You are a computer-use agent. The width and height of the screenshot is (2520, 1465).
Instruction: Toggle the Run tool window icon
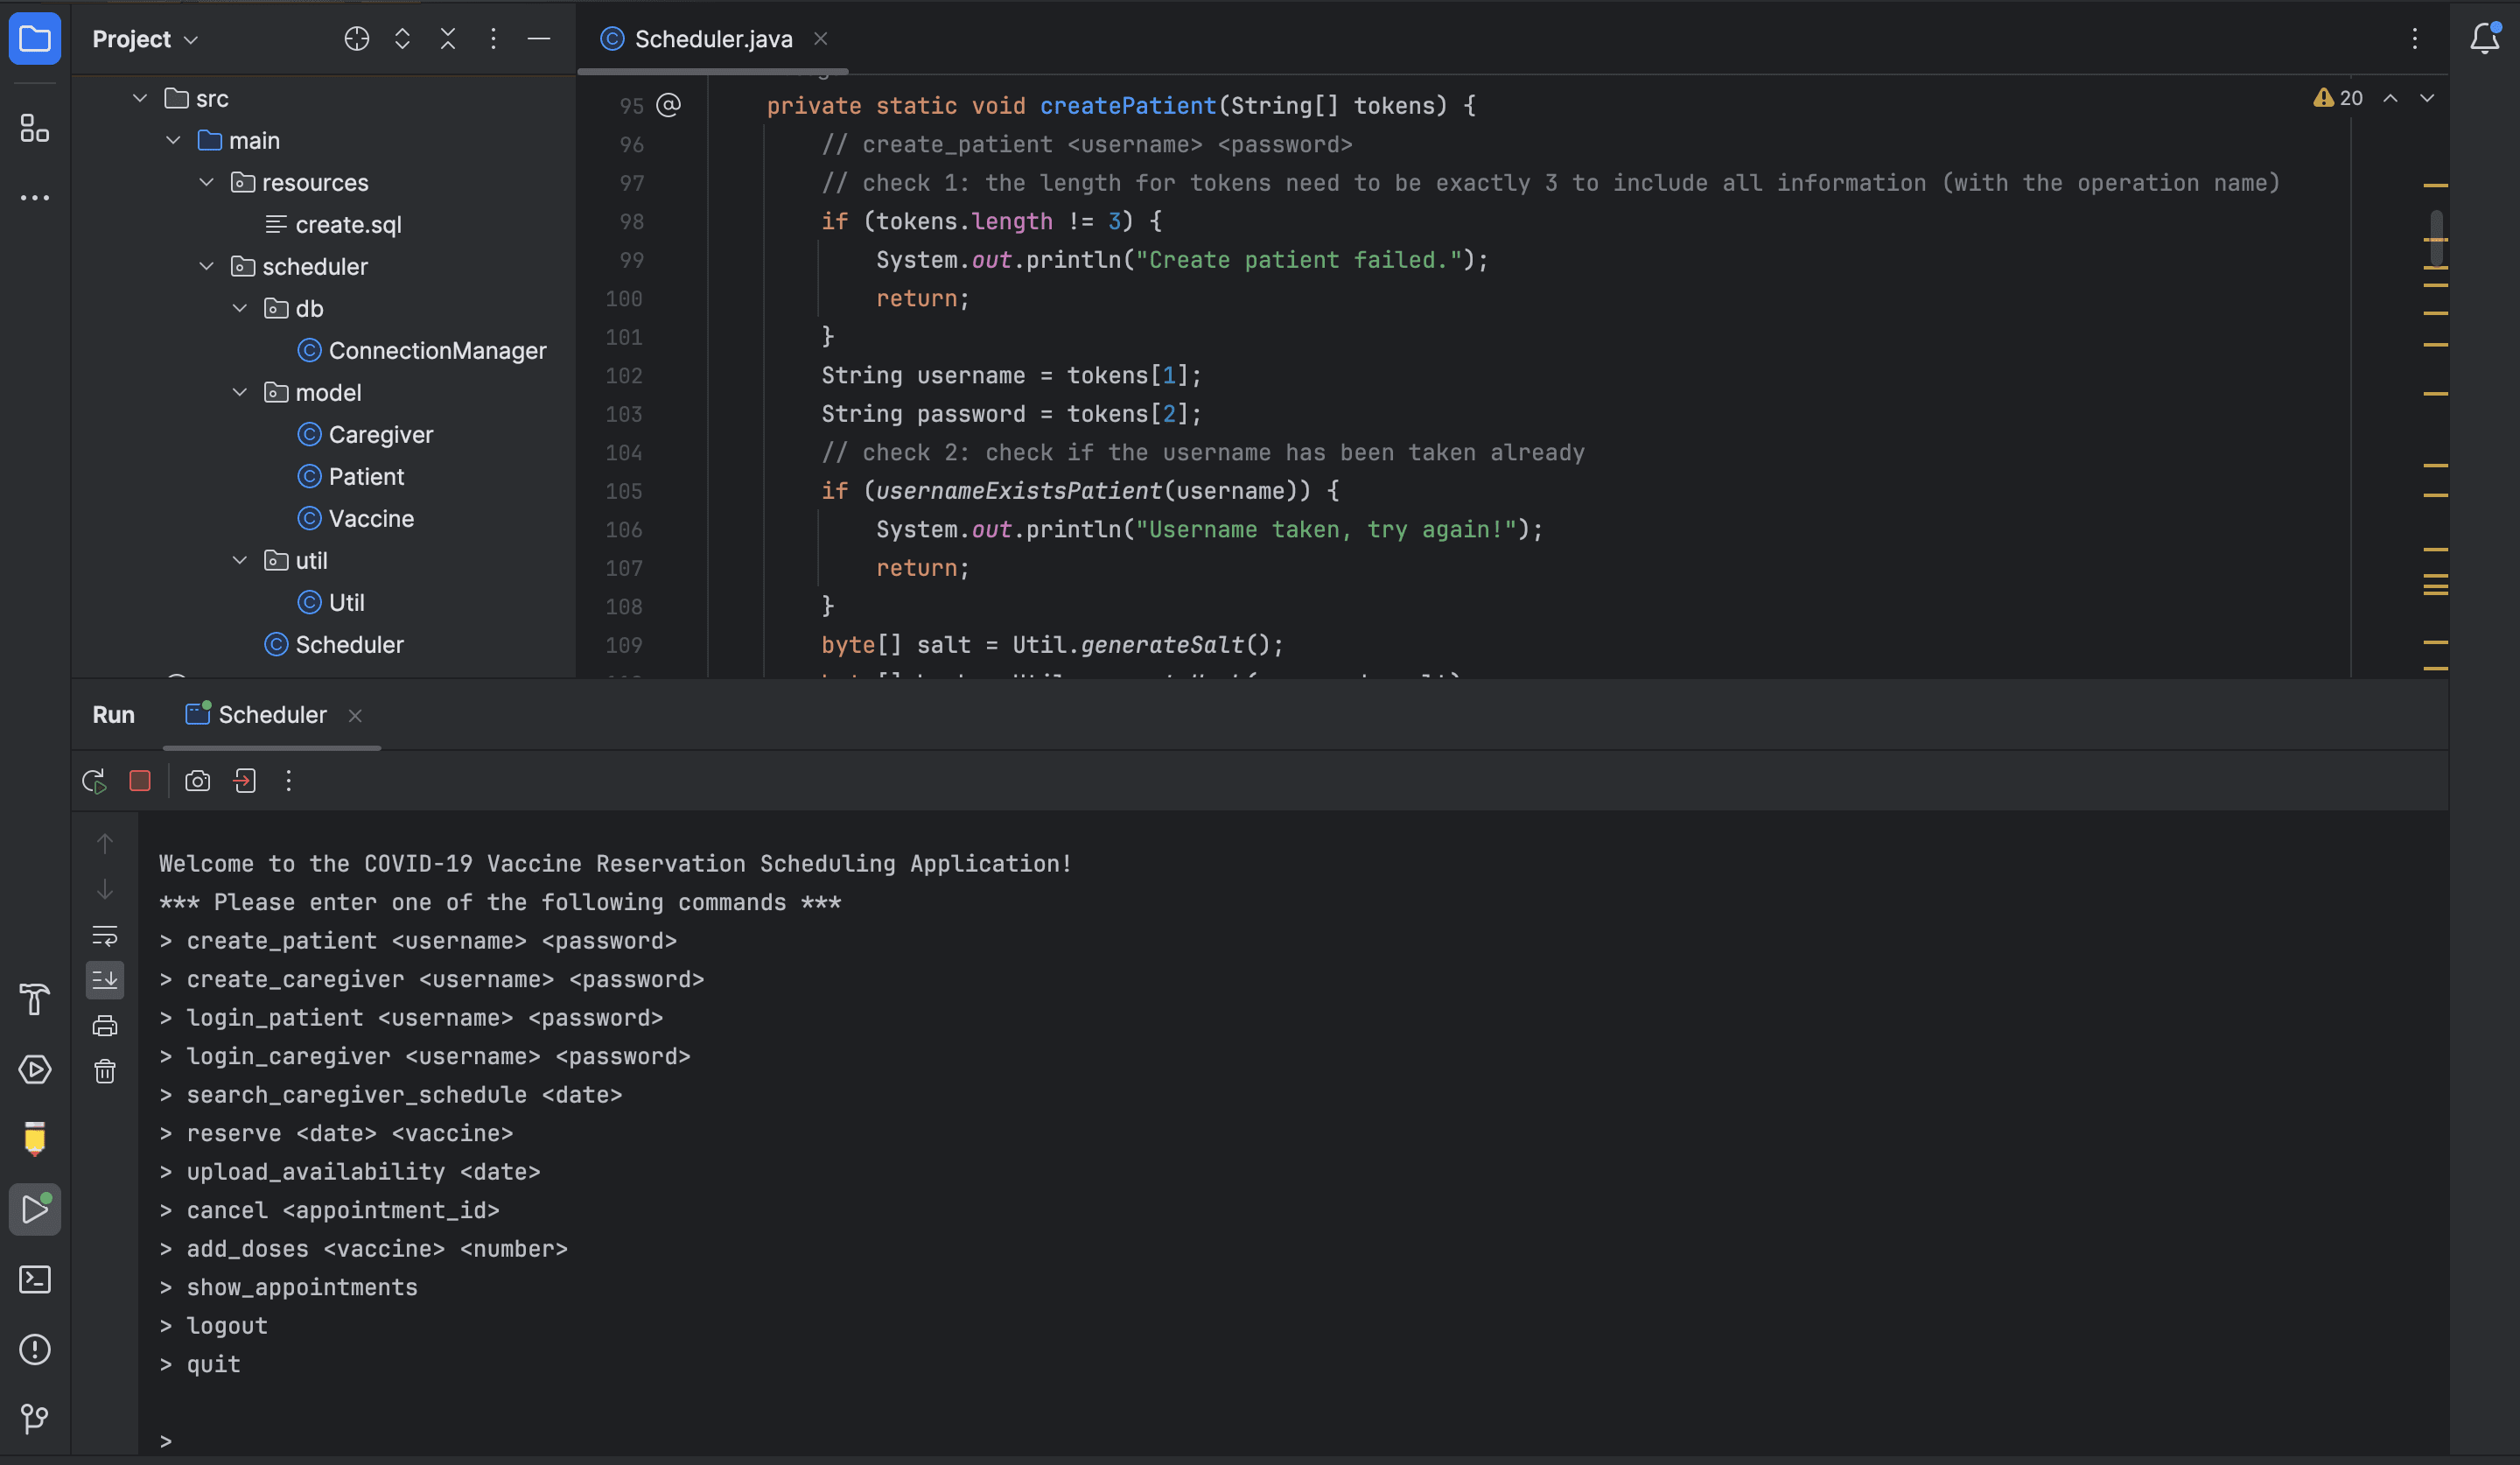pyautogui.click(x=35, y=1209)
